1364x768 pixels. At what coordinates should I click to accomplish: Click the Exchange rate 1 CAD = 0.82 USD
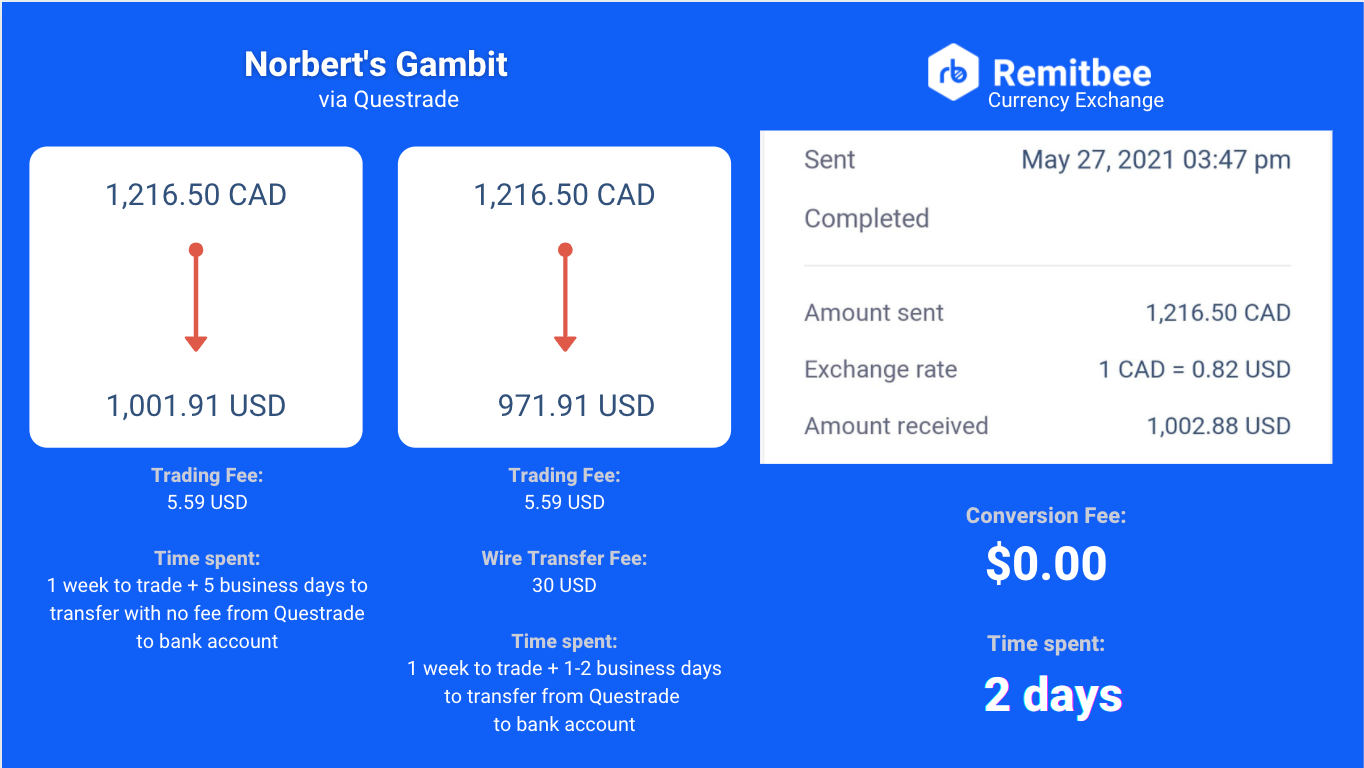pos(1194,370)
